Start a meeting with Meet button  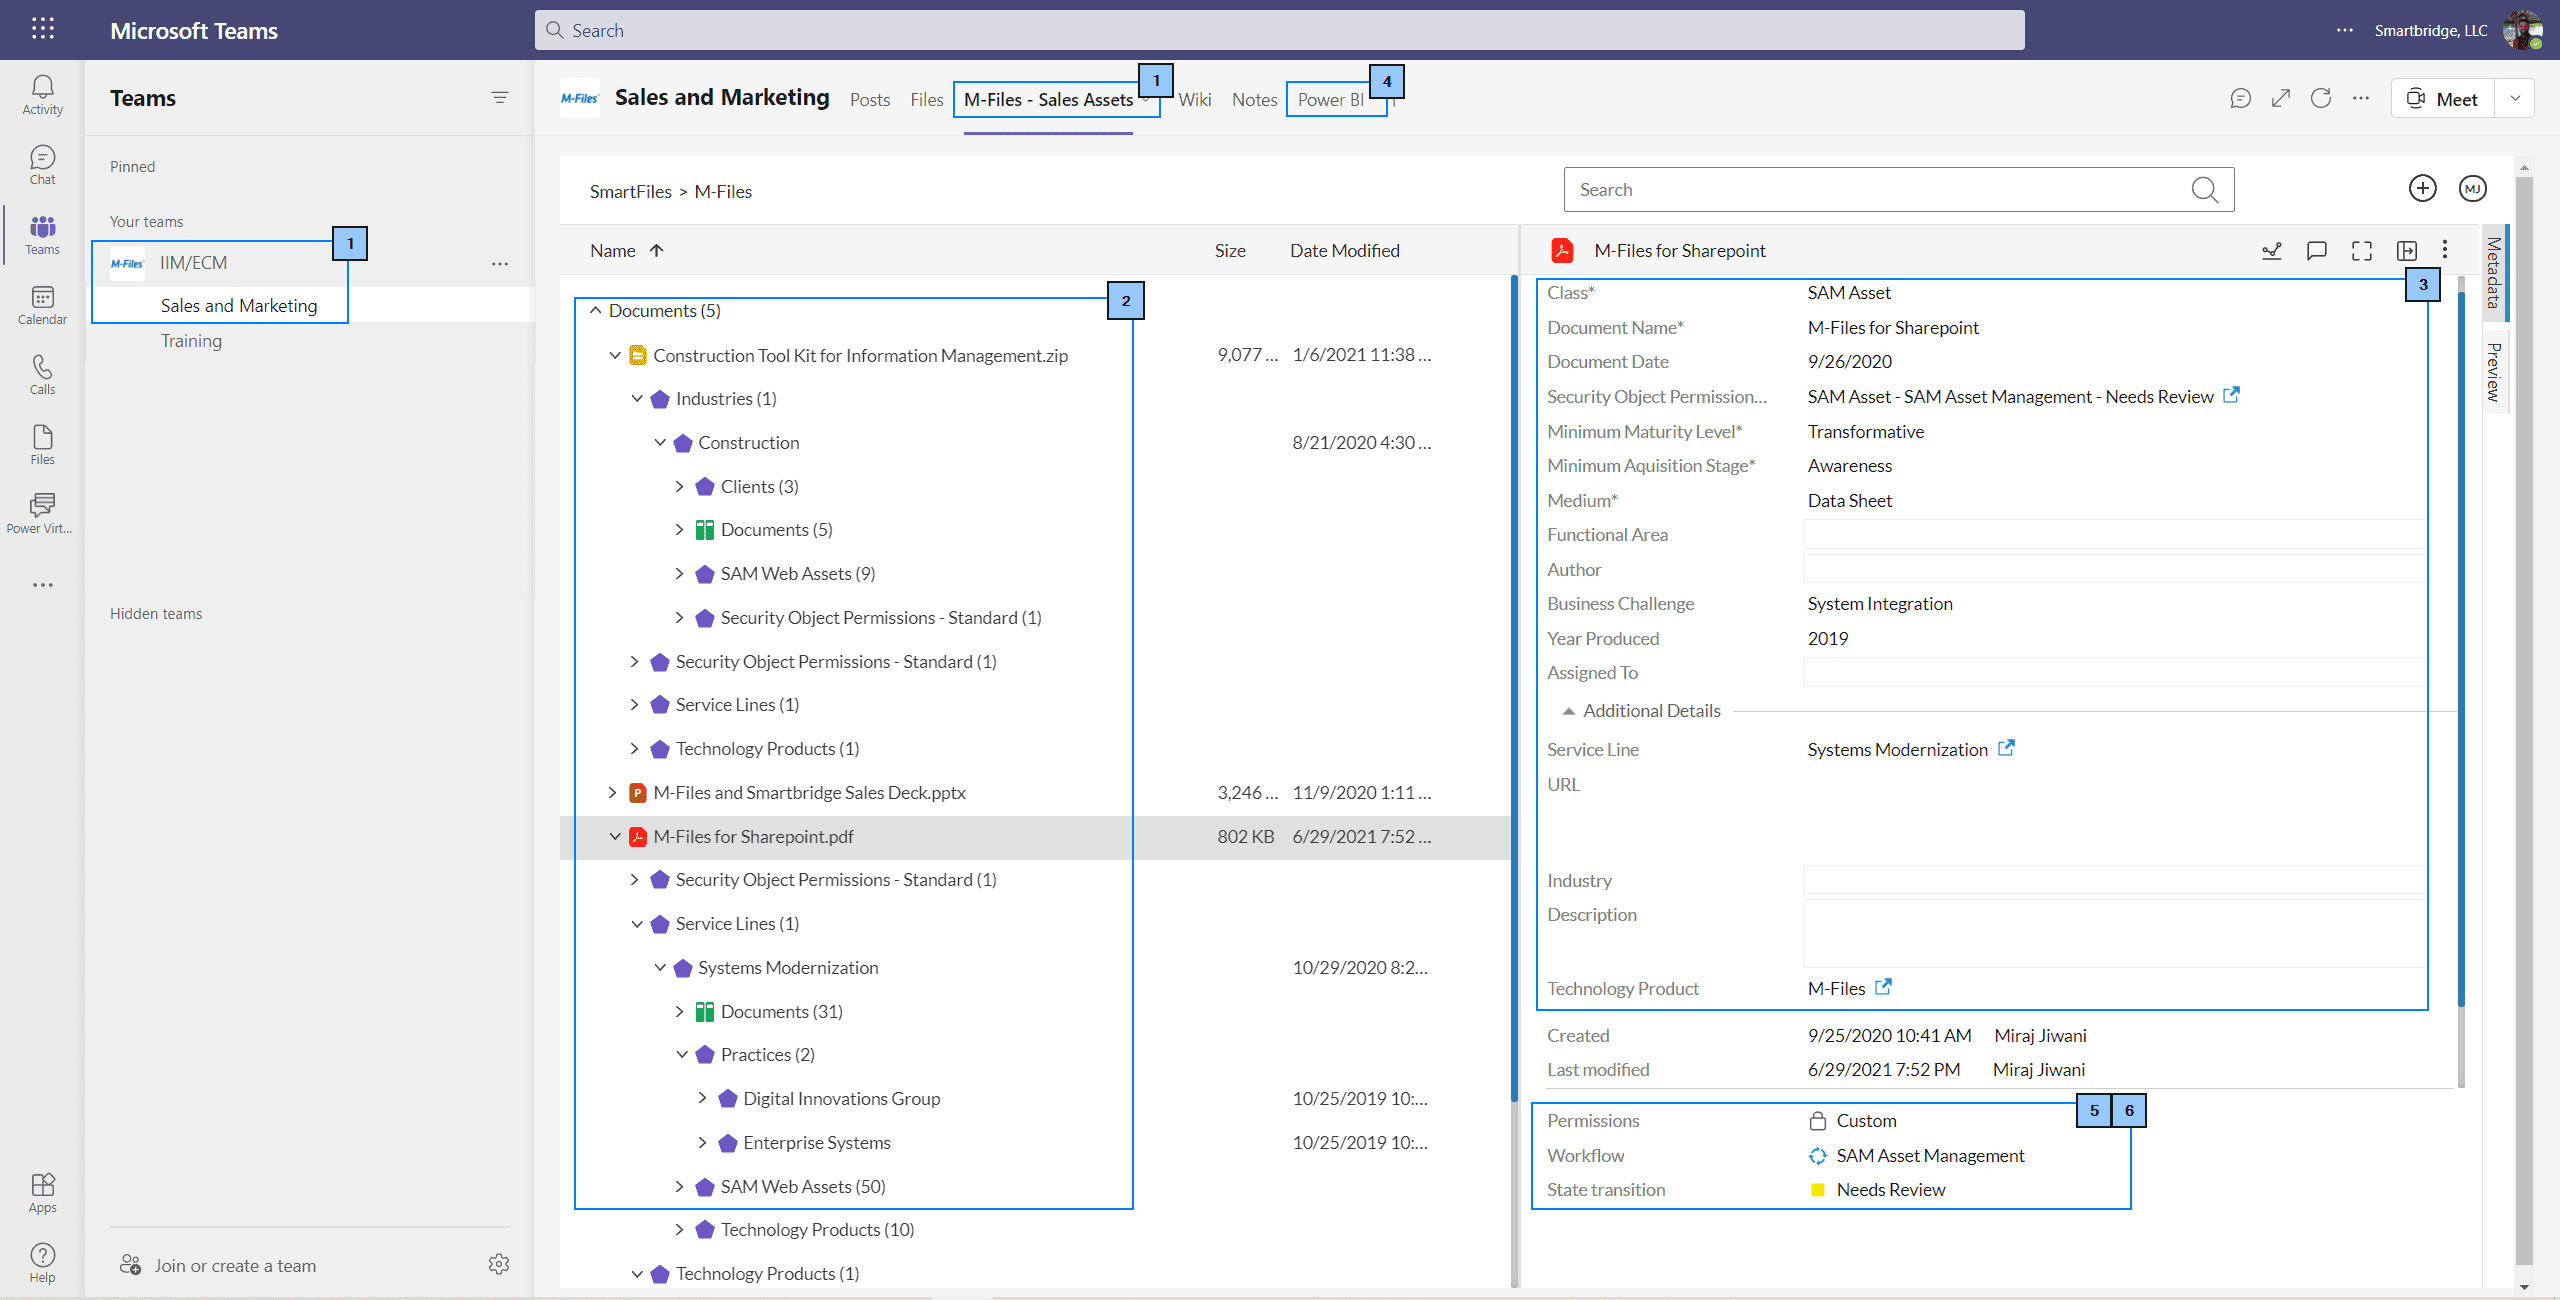tap(2443, 98)
